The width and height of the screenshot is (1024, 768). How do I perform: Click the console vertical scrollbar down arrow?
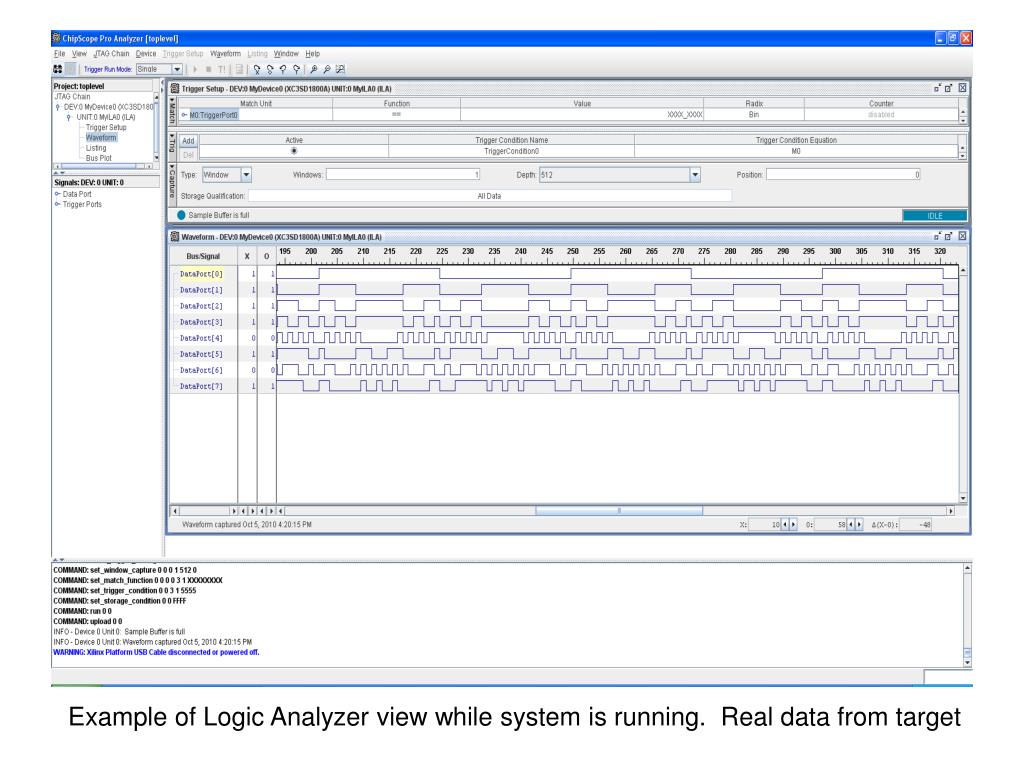[968, 663]
